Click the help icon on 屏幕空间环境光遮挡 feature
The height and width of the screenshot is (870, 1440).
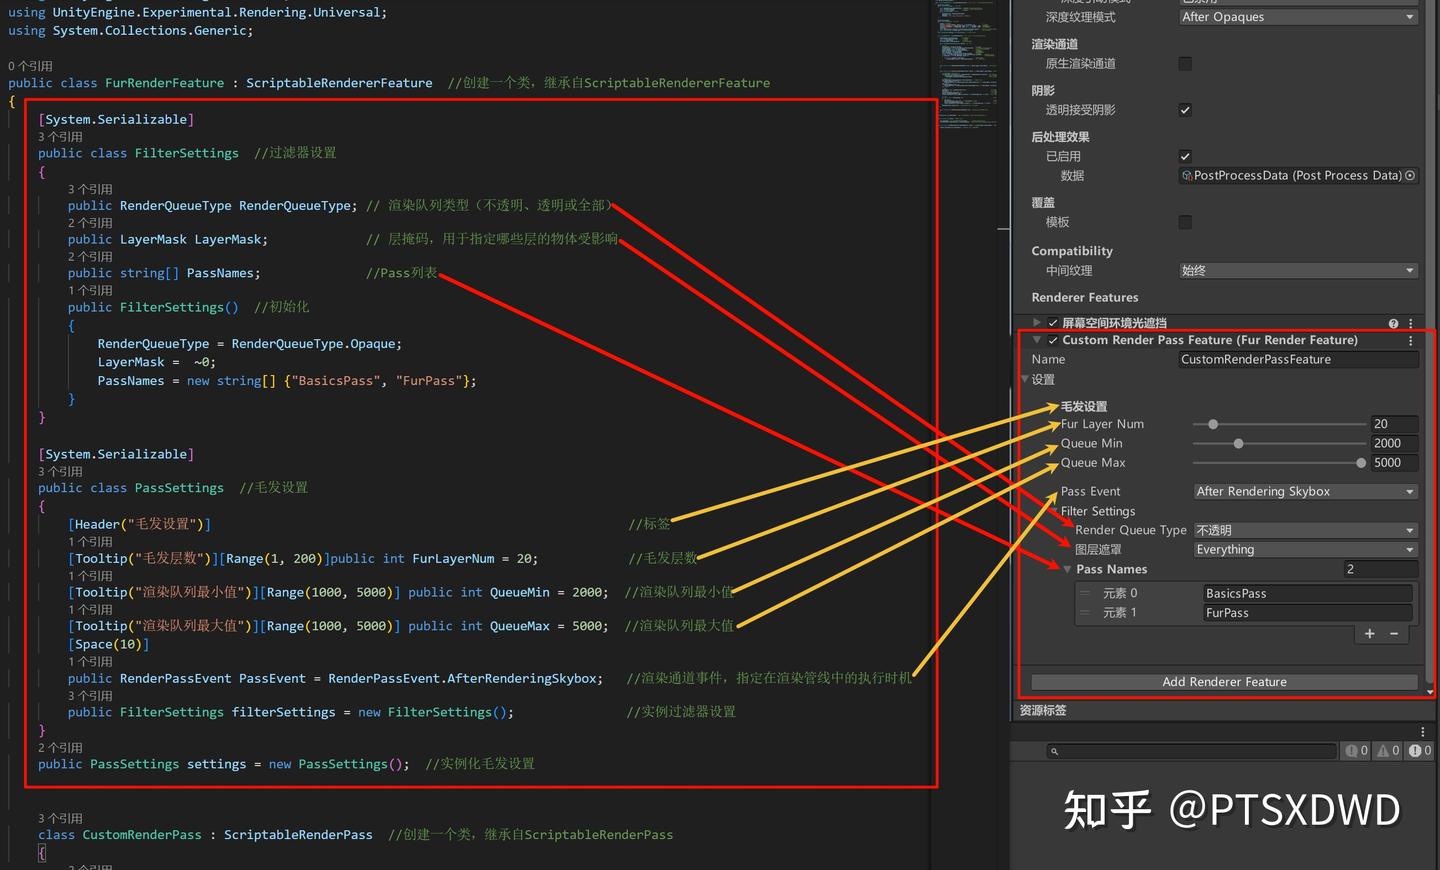pos(1393,323)
